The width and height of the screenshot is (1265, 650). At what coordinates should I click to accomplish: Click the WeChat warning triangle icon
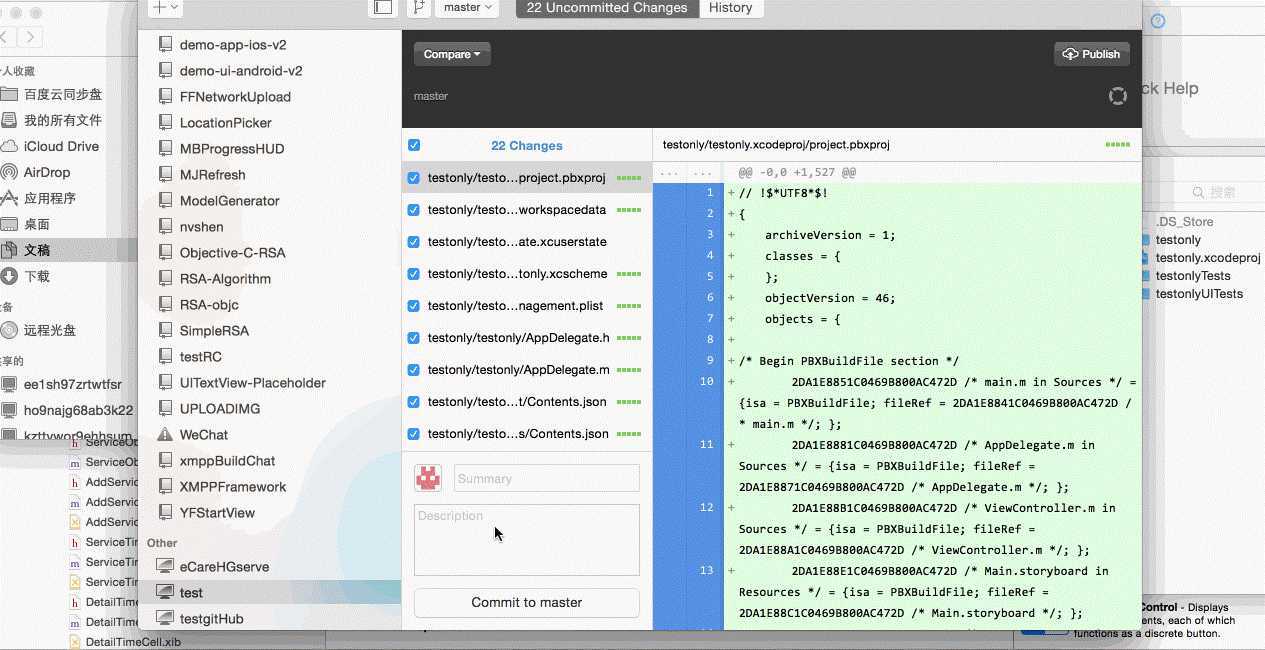pos(166,435)
